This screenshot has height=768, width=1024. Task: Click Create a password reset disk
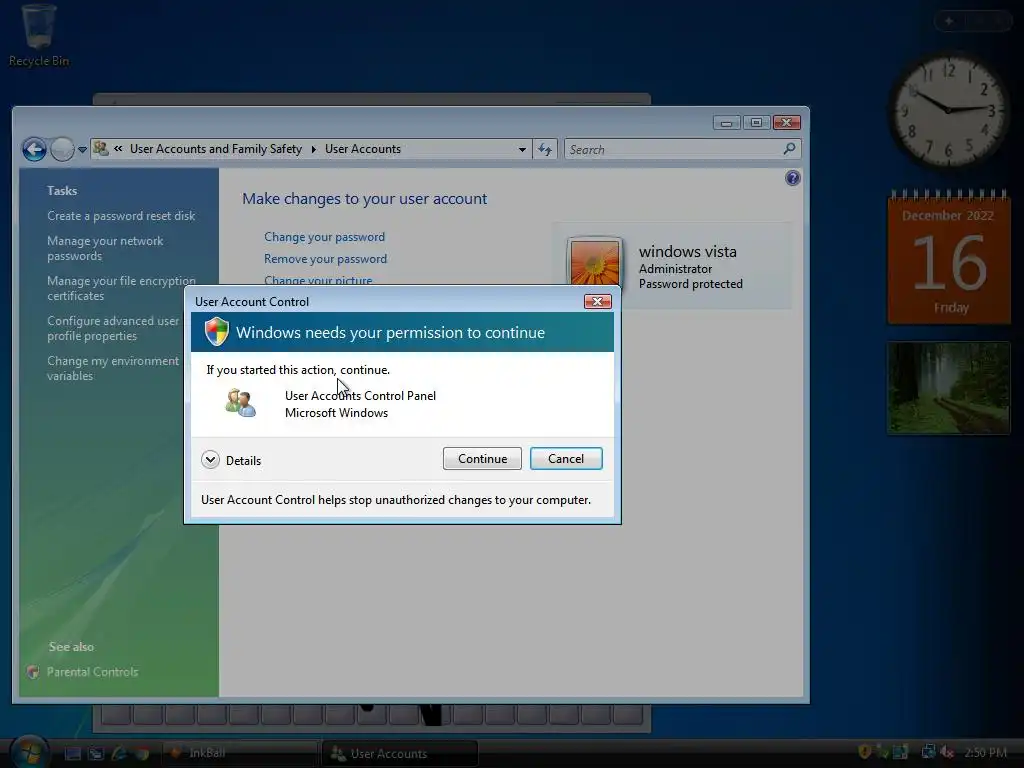click(121, 216)
